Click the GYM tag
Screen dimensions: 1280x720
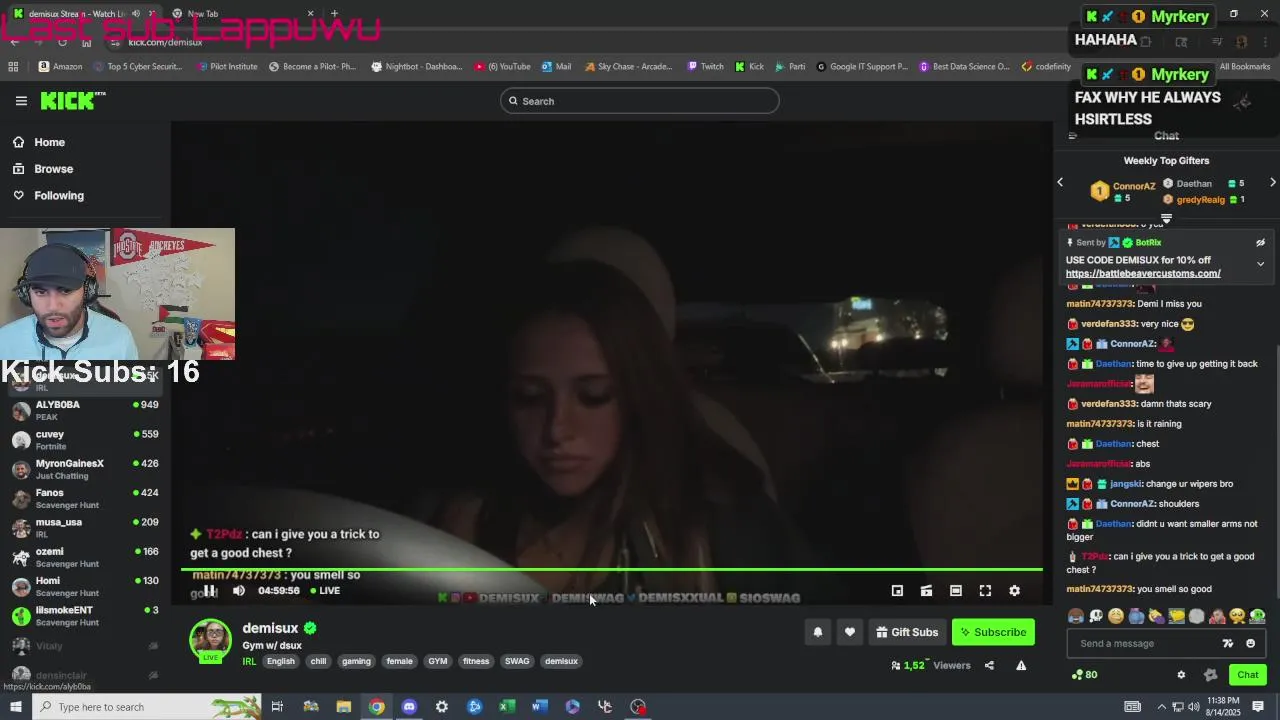pos(438,661)
